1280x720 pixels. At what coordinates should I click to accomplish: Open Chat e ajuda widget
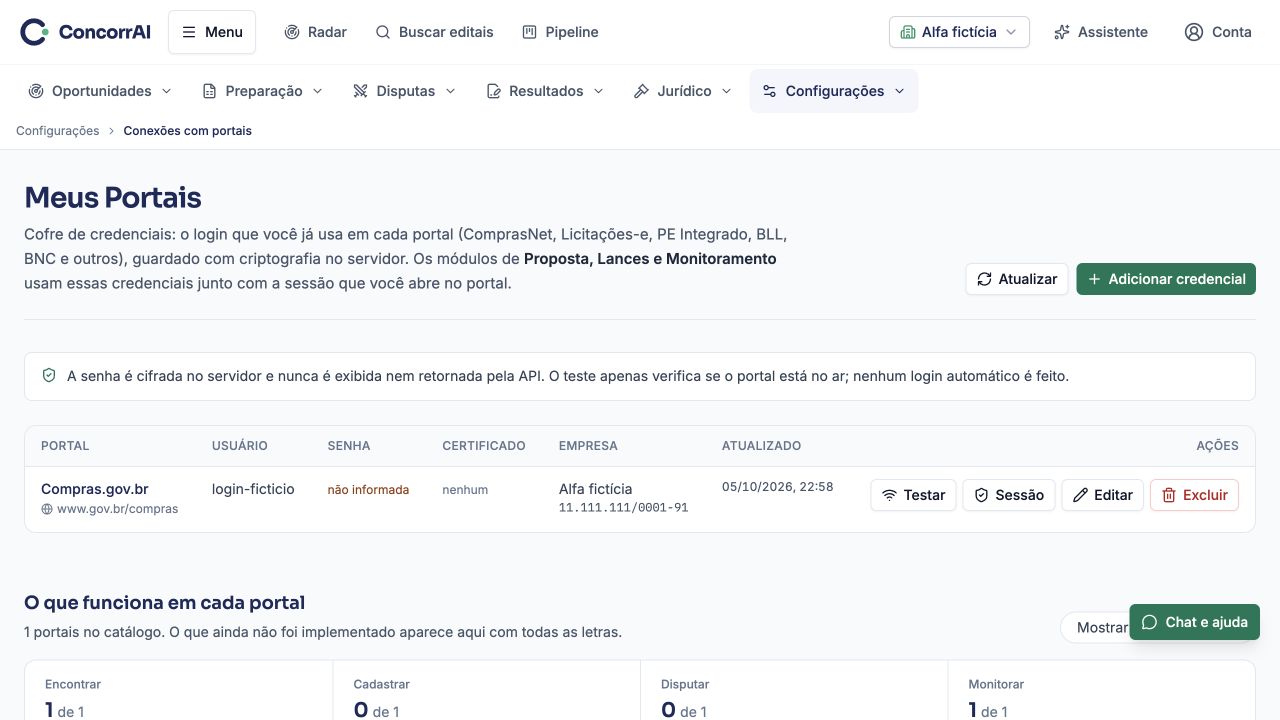(x=1194, y=622)
